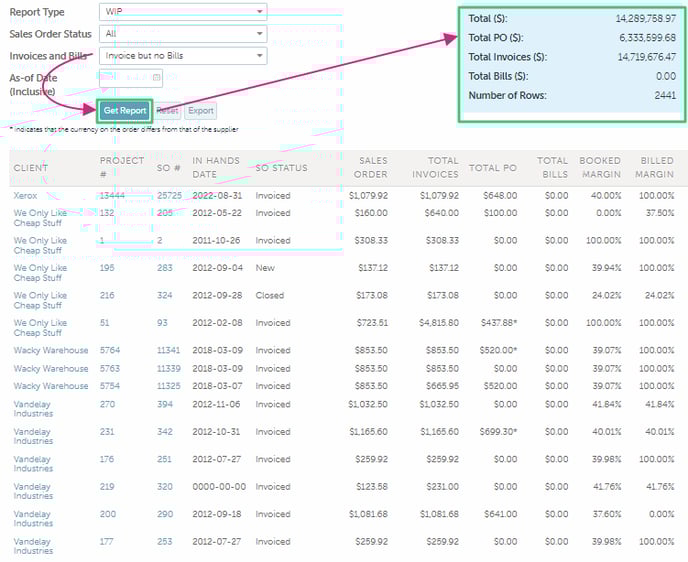Open the Invoices and Bills dropdown

(x=183, y=56)
